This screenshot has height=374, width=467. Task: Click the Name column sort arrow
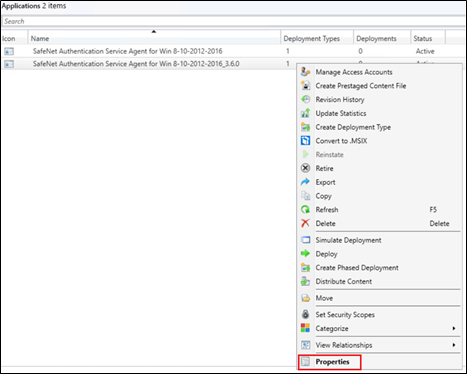tap(154, 32)
